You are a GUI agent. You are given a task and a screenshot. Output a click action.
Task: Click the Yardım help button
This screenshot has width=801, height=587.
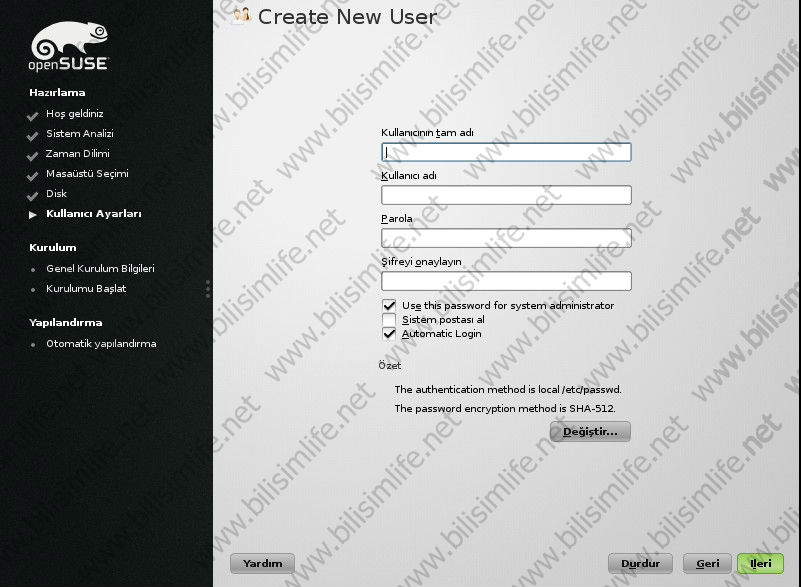point(263,563)
